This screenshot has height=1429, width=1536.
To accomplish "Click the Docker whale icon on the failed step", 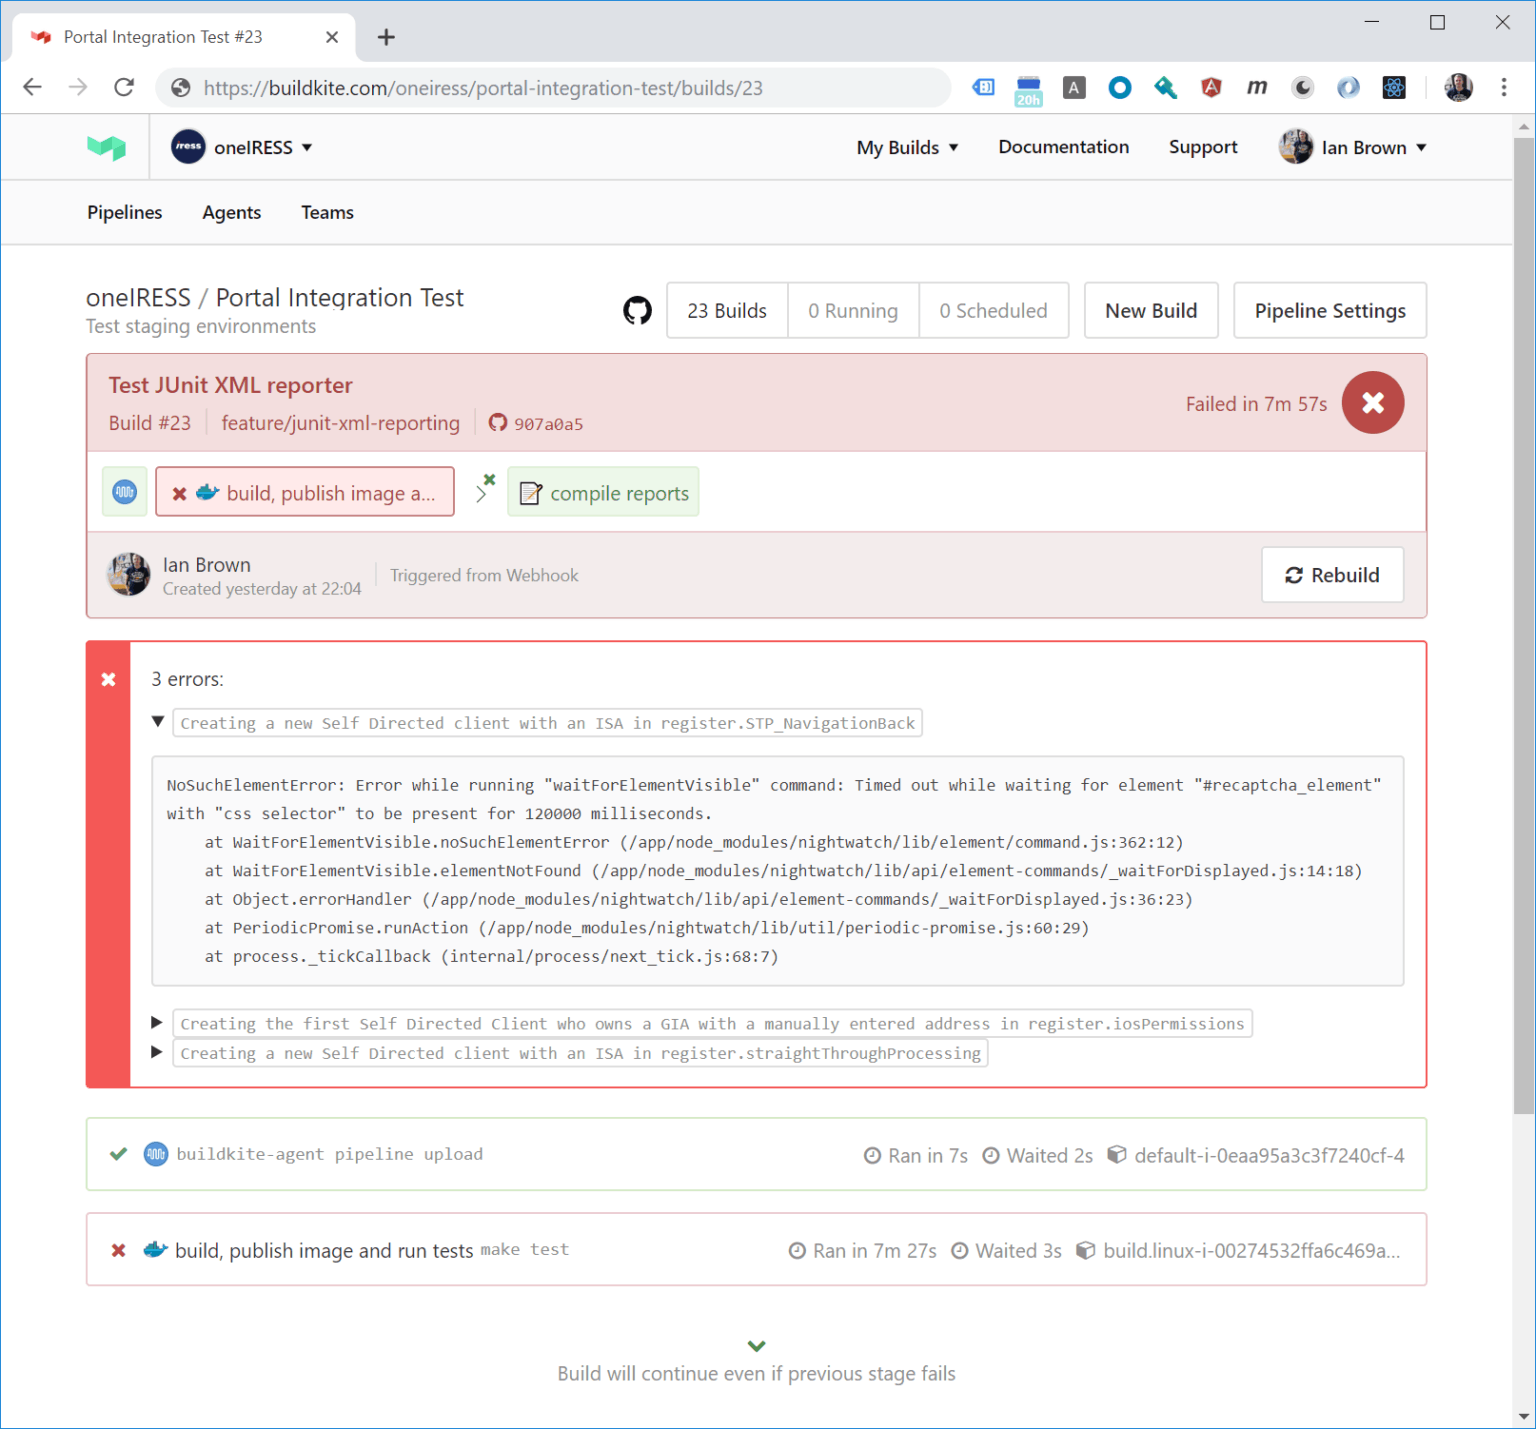I will [x=206, y=492].
